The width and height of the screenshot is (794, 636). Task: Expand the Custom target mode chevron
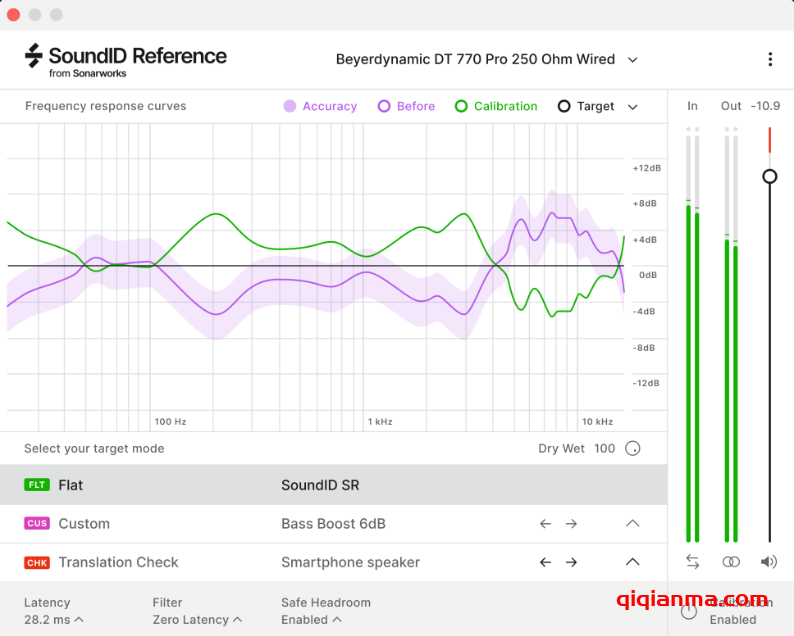click(x=632, y=524)
